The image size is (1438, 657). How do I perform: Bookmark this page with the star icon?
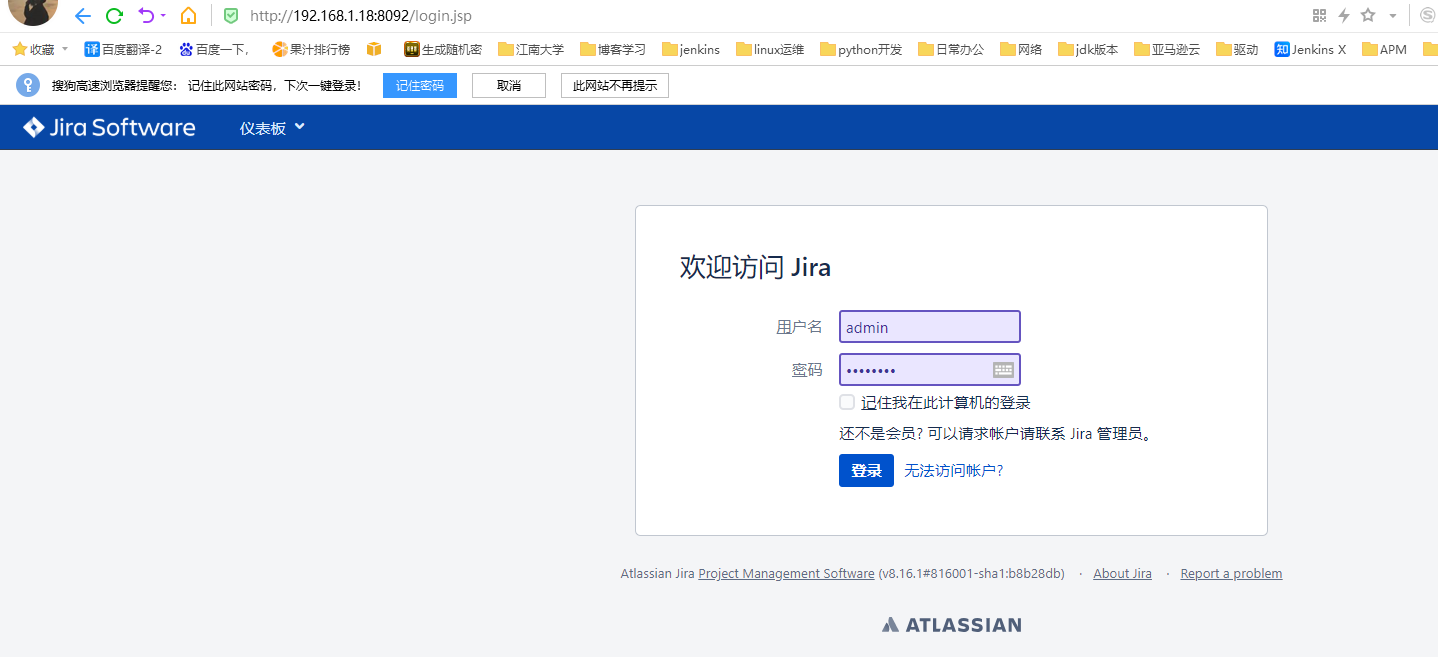tap(1368, 16)
